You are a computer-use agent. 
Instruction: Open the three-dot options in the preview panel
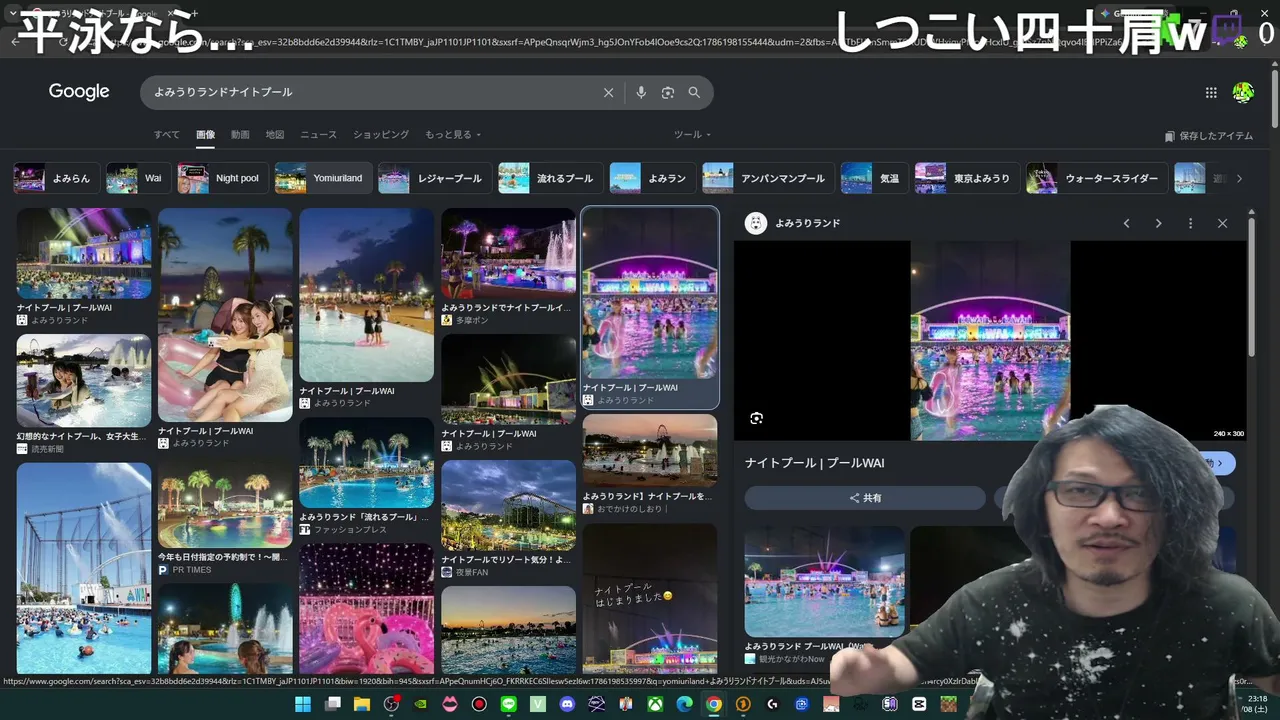point(1190,223)
